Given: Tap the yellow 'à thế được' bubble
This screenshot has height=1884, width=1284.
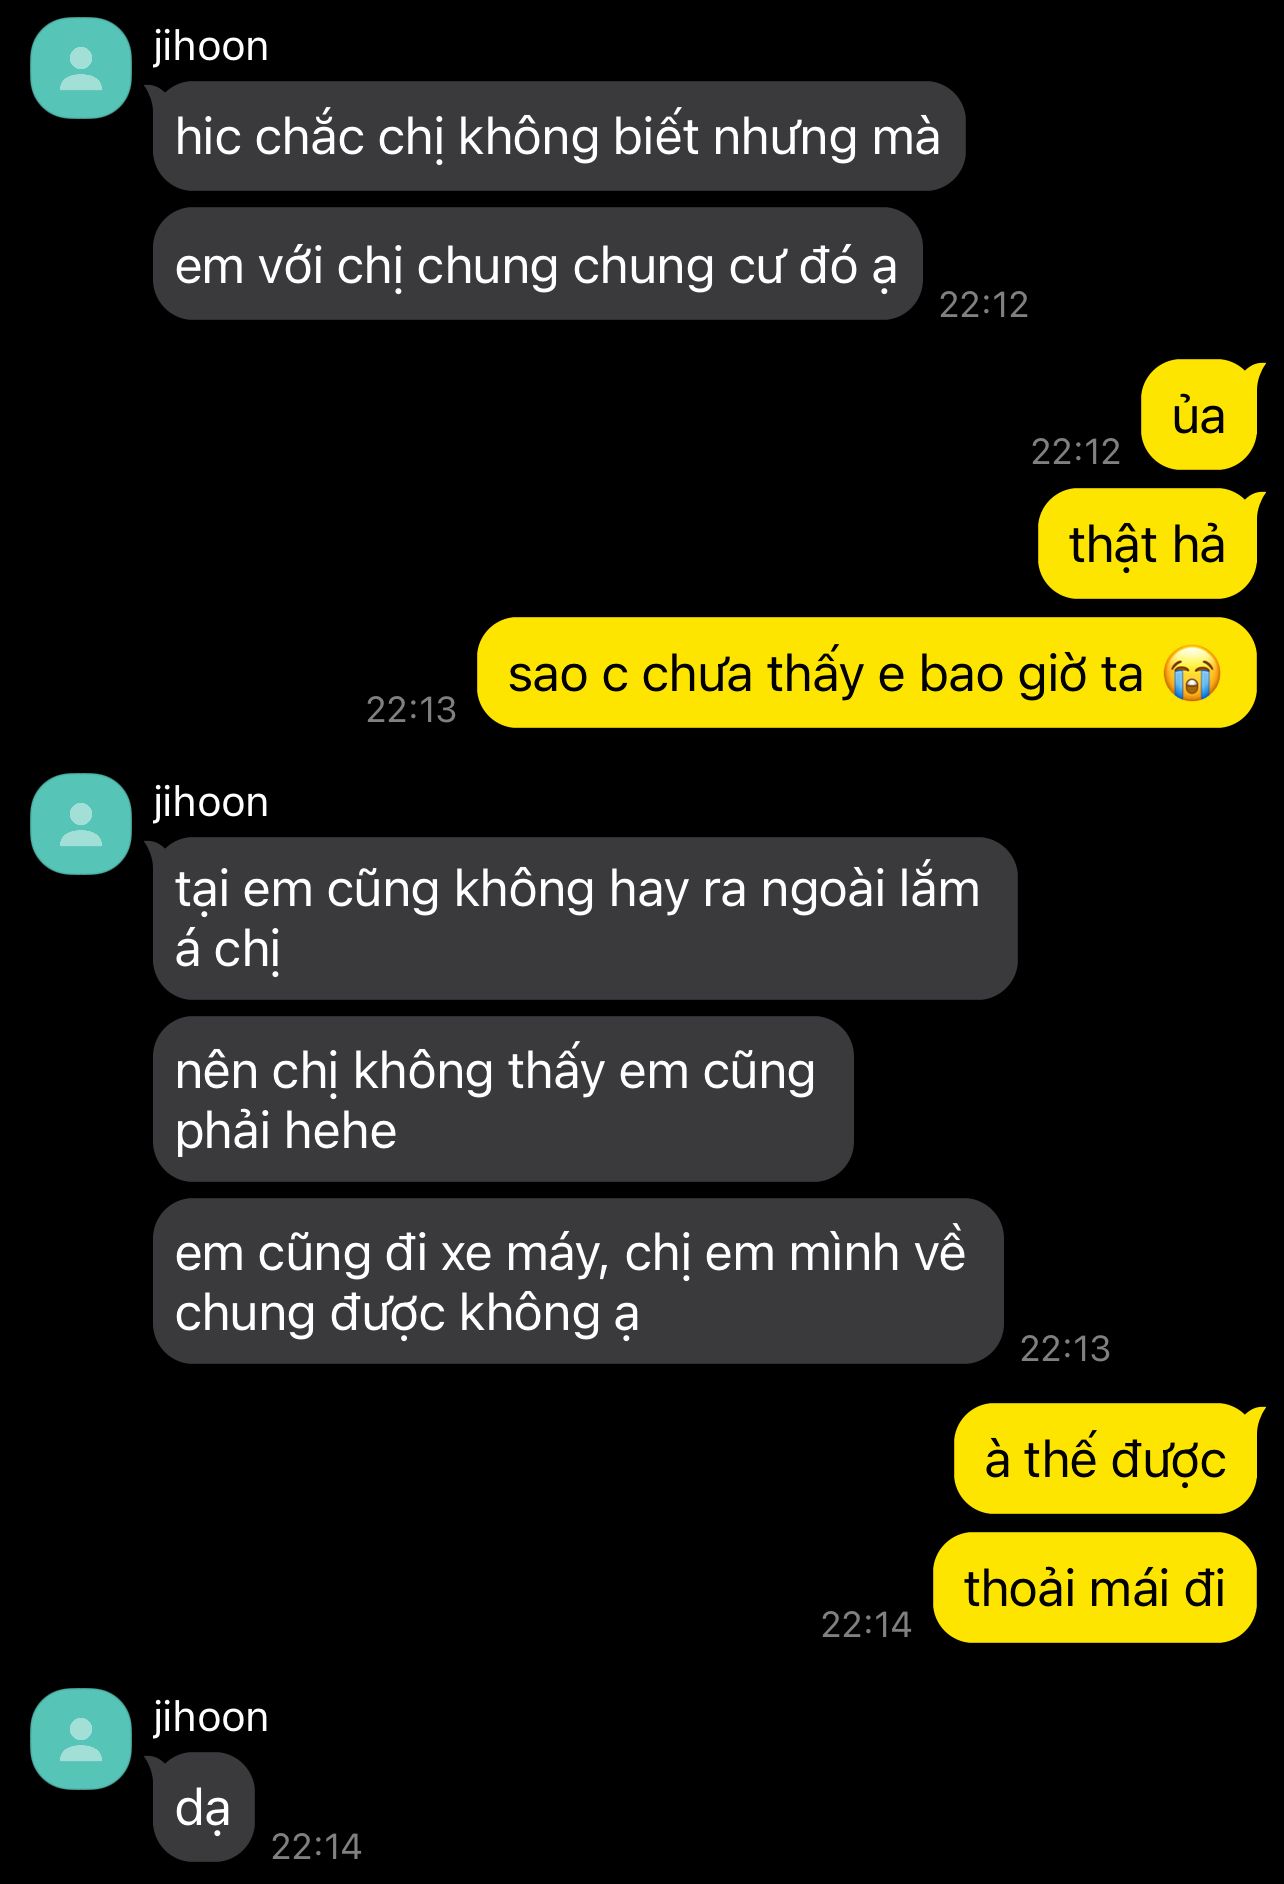Looking at the screenshot, I should click(1106, 1459).
